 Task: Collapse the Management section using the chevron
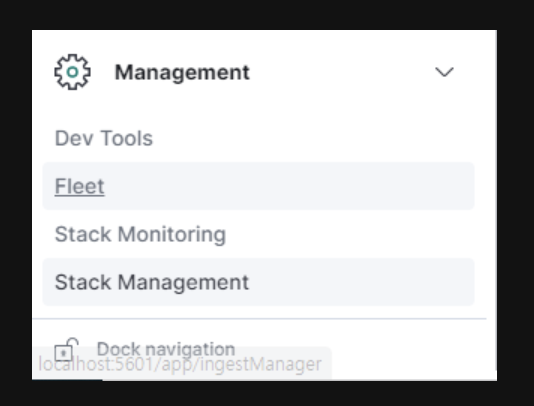[x=444, y=72]
